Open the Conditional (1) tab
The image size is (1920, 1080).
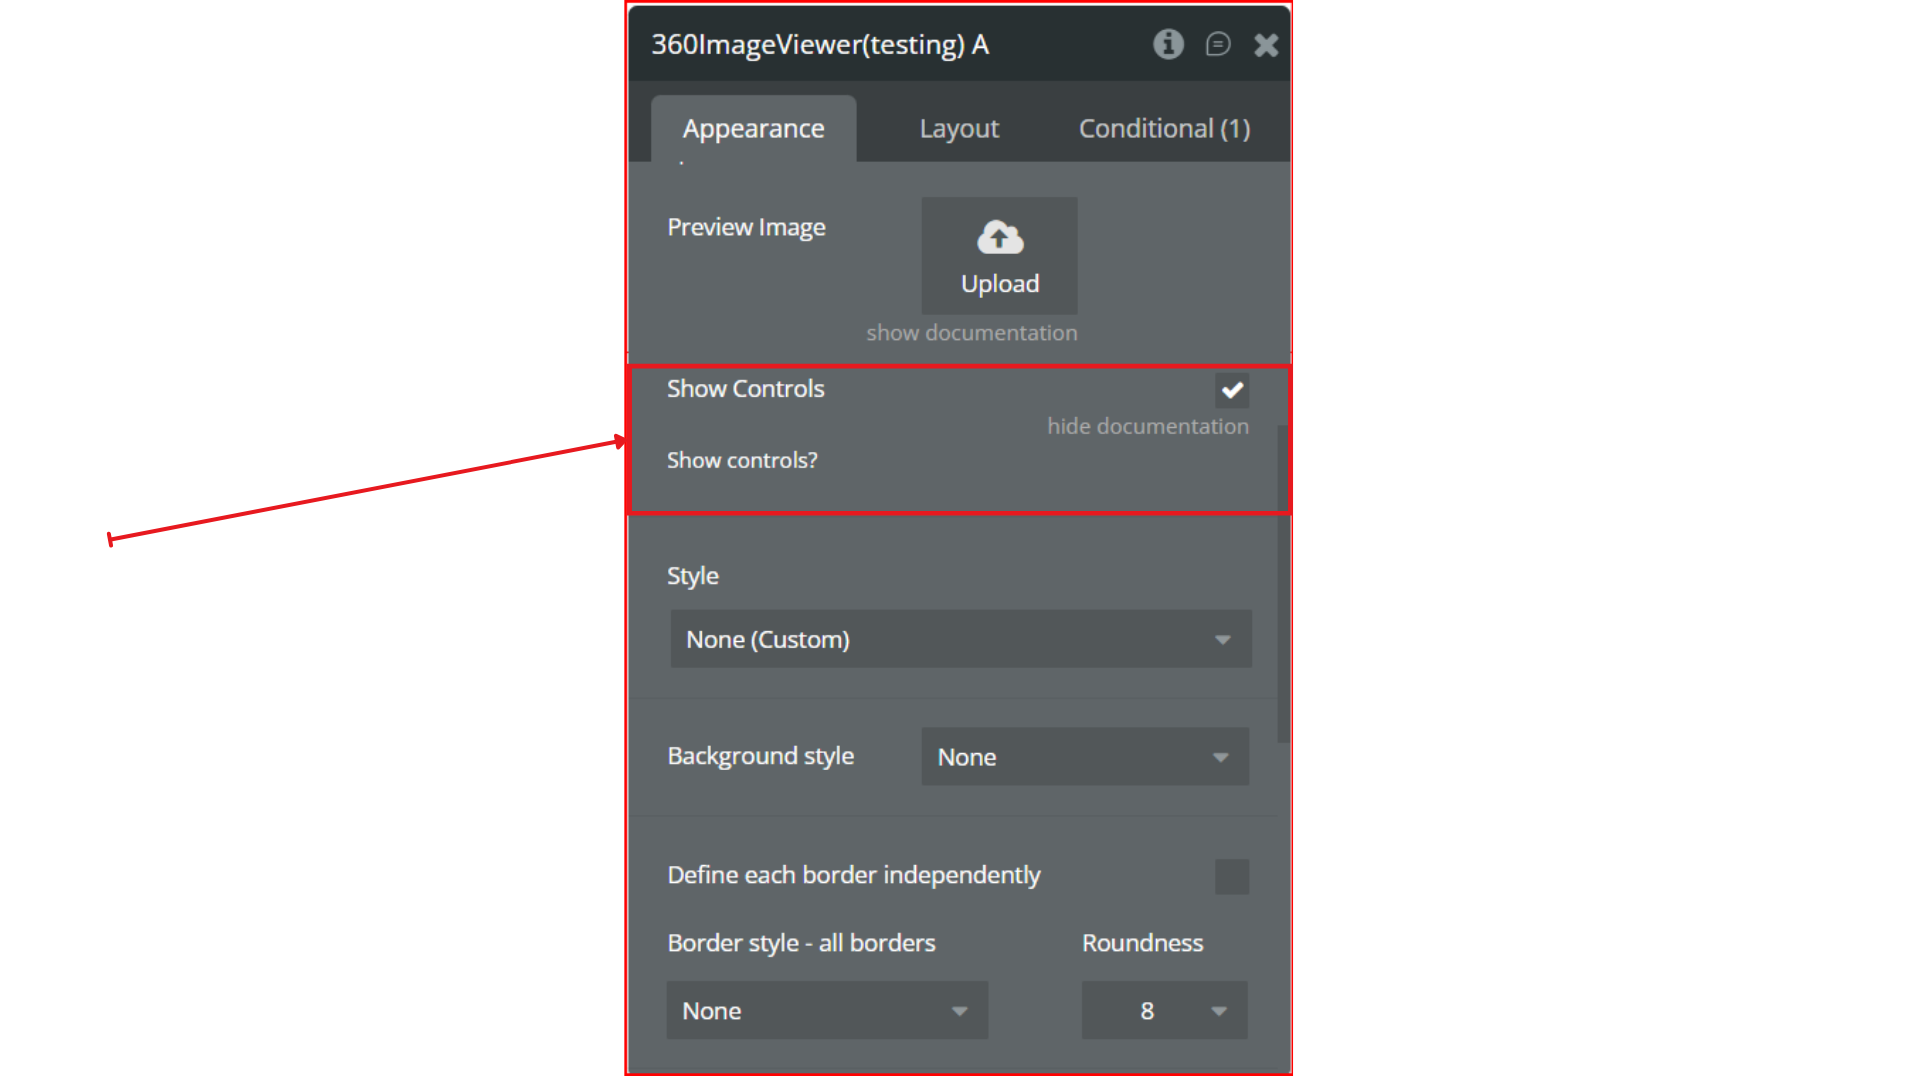click(x=1164, y=129)
